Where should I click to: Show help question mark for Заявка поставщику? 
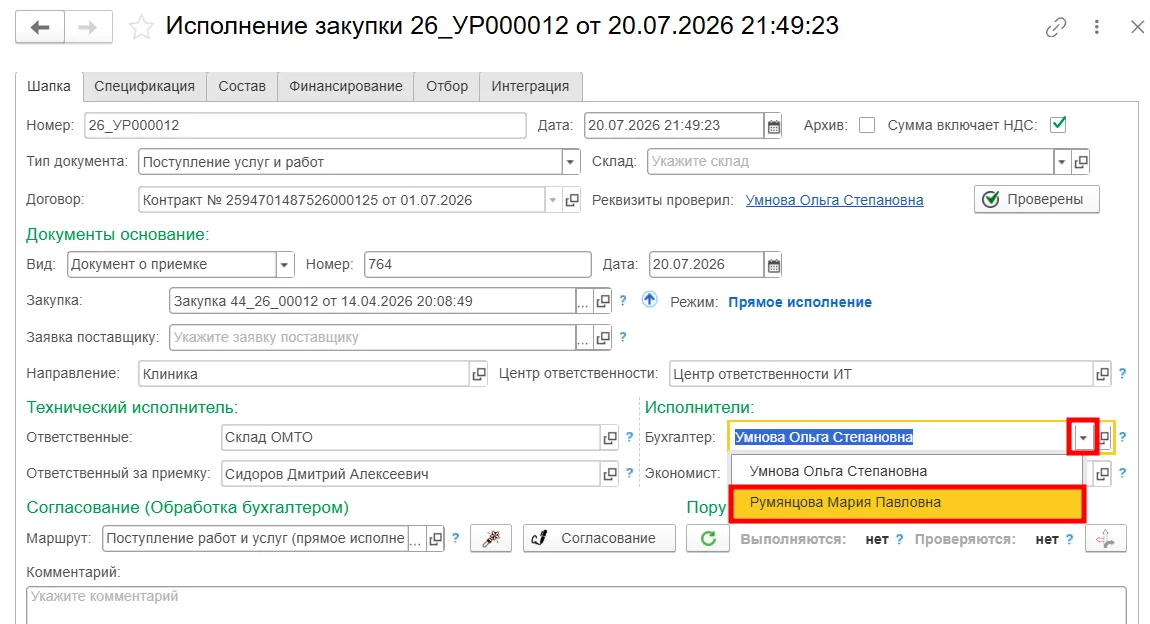click(623, 337)
